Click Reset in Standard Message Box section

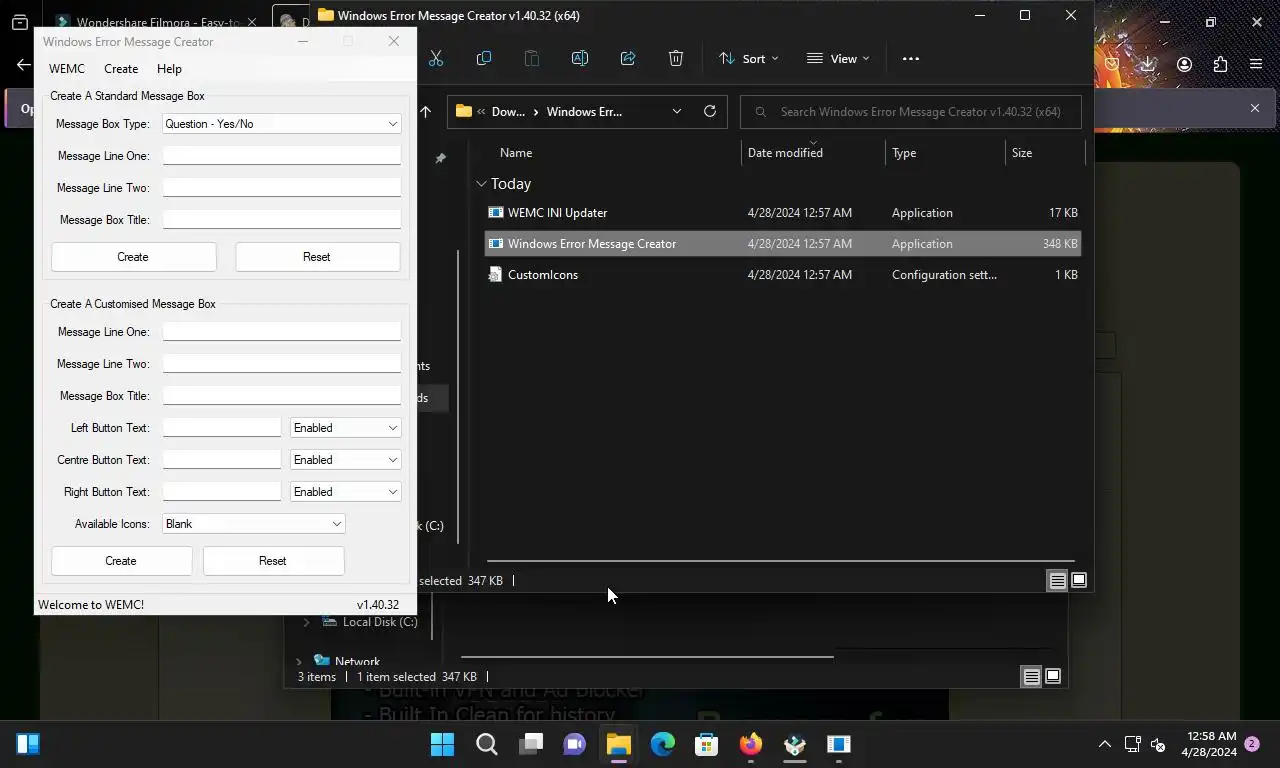(317, 257)
